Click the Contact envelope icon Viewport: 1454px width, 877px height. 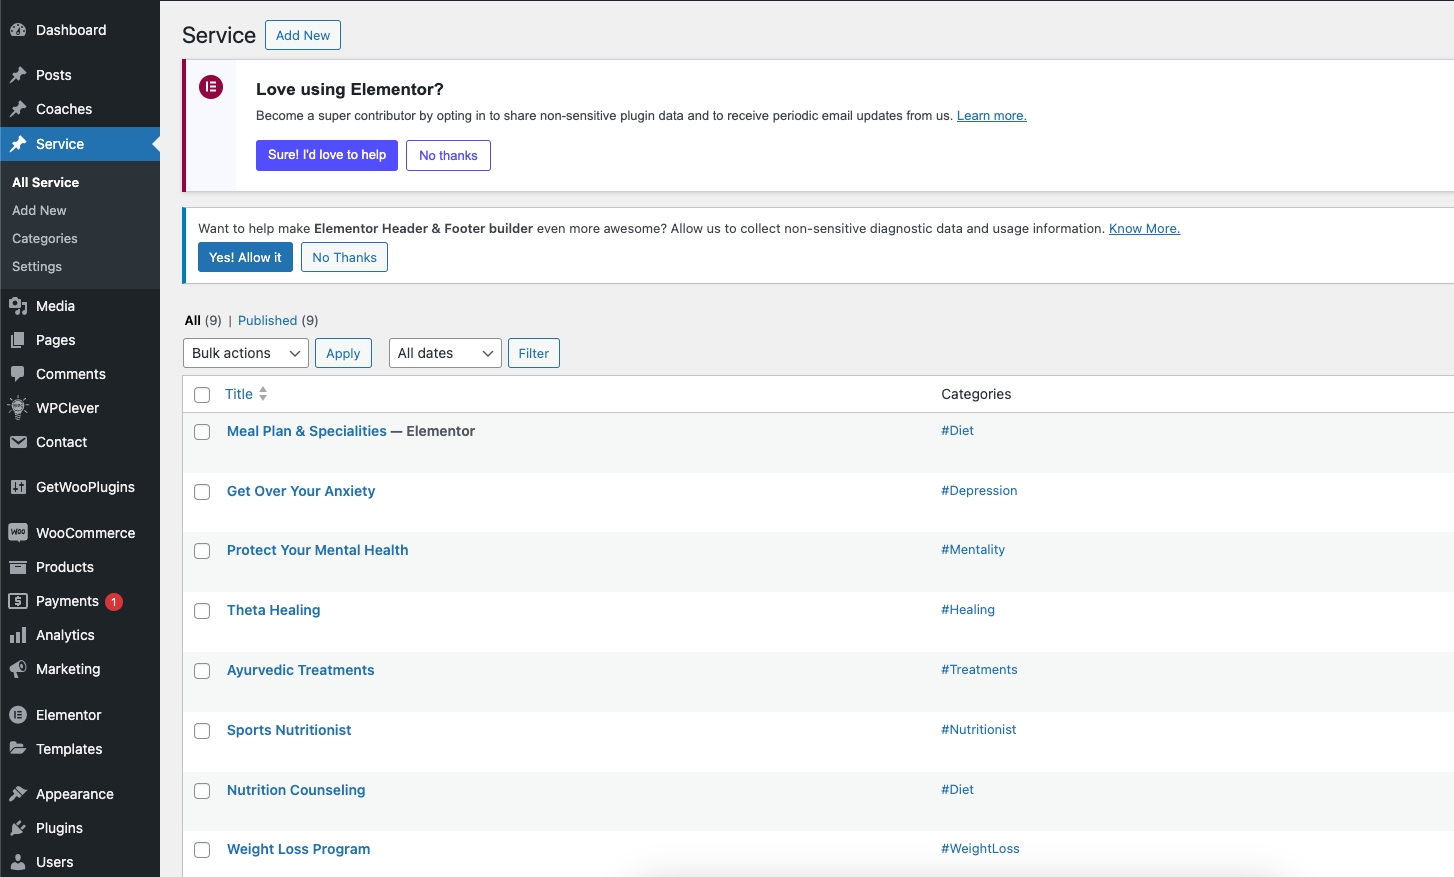[x=18, y=442]
